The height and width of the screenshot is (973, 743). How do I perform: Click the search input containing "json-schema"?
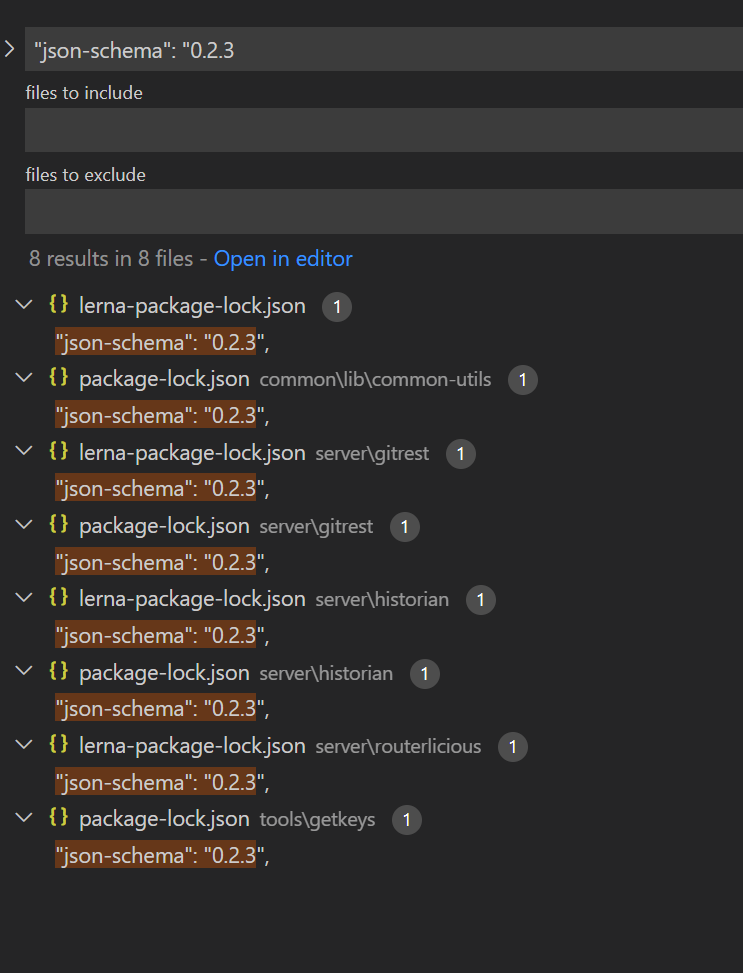pos(384,49)
